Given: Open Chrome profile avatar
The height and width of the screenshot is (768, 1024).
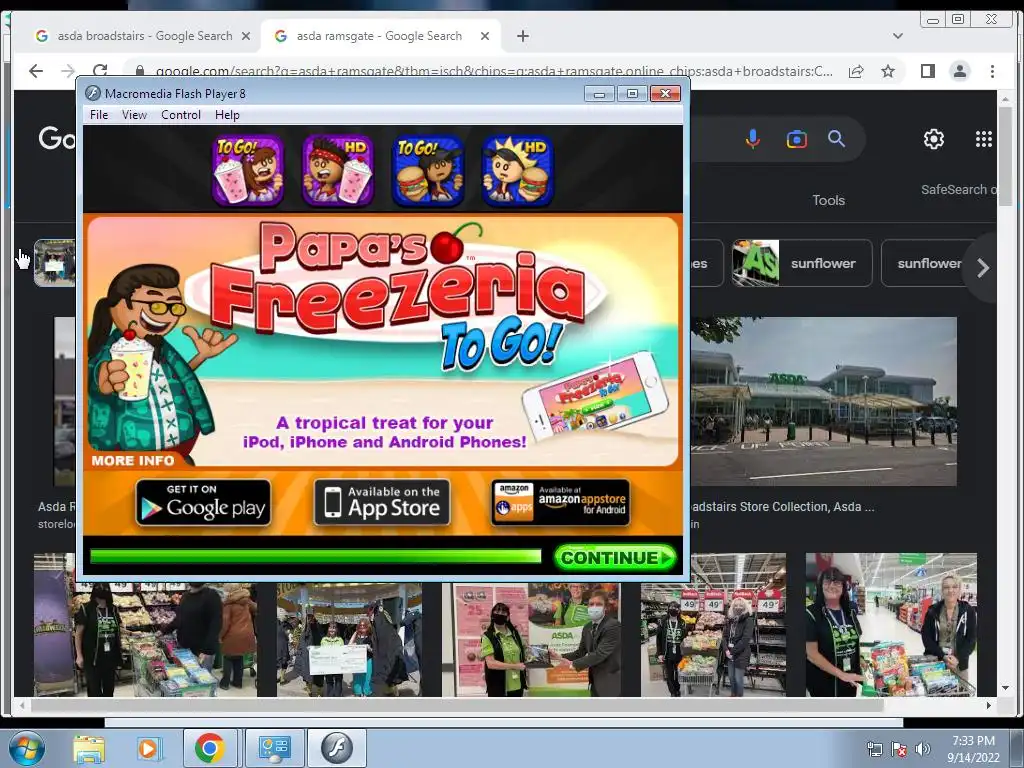Looking at the screenshot, I should (x=960, y=71).
